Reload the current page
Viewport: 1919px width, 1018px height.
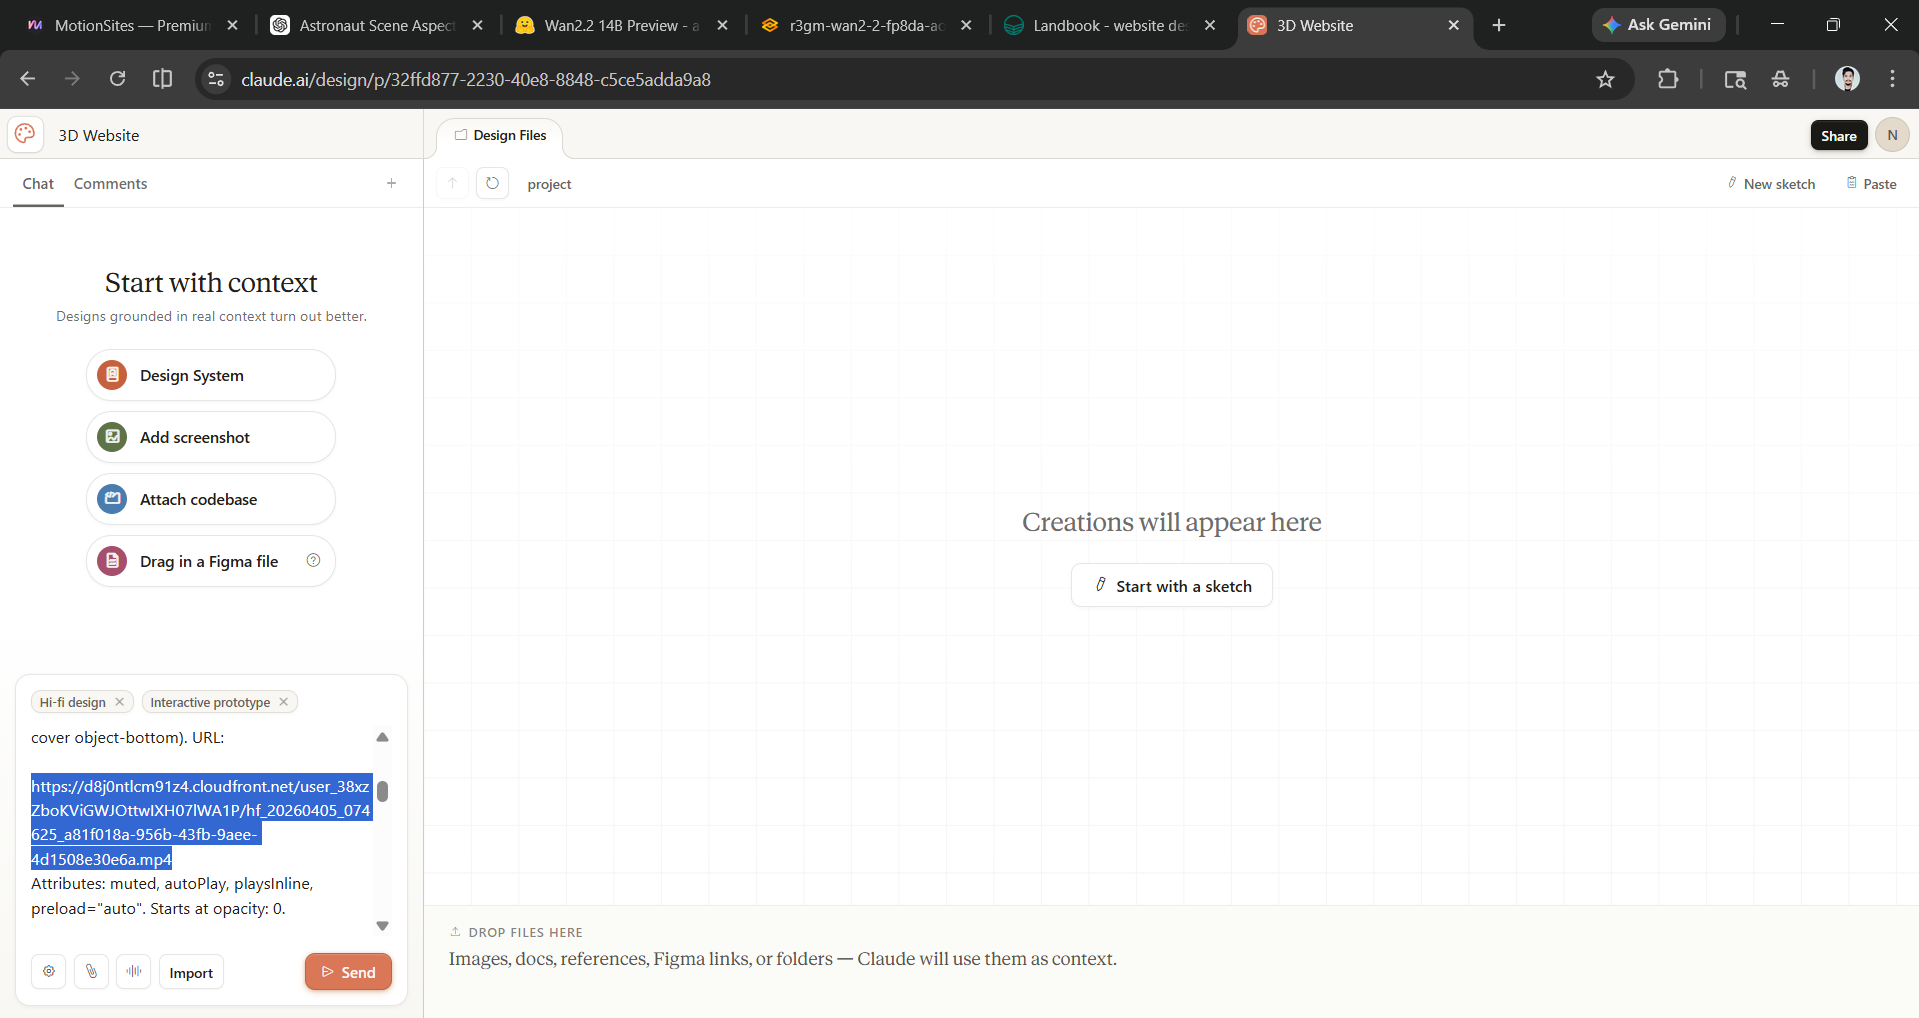coord(117,79)
